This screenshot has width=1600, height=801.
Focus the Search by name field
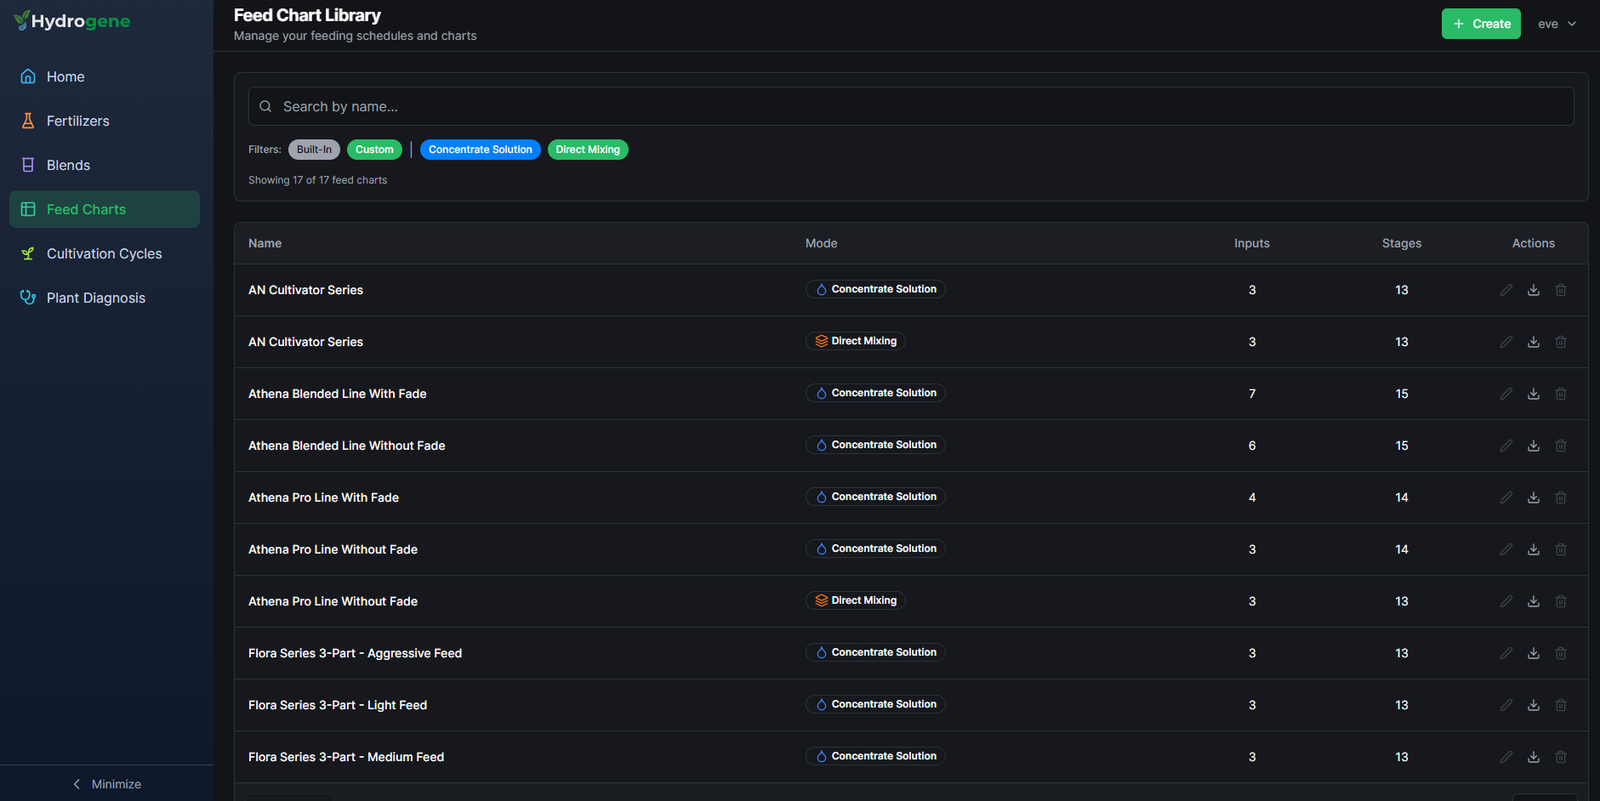tap(911, 107)
